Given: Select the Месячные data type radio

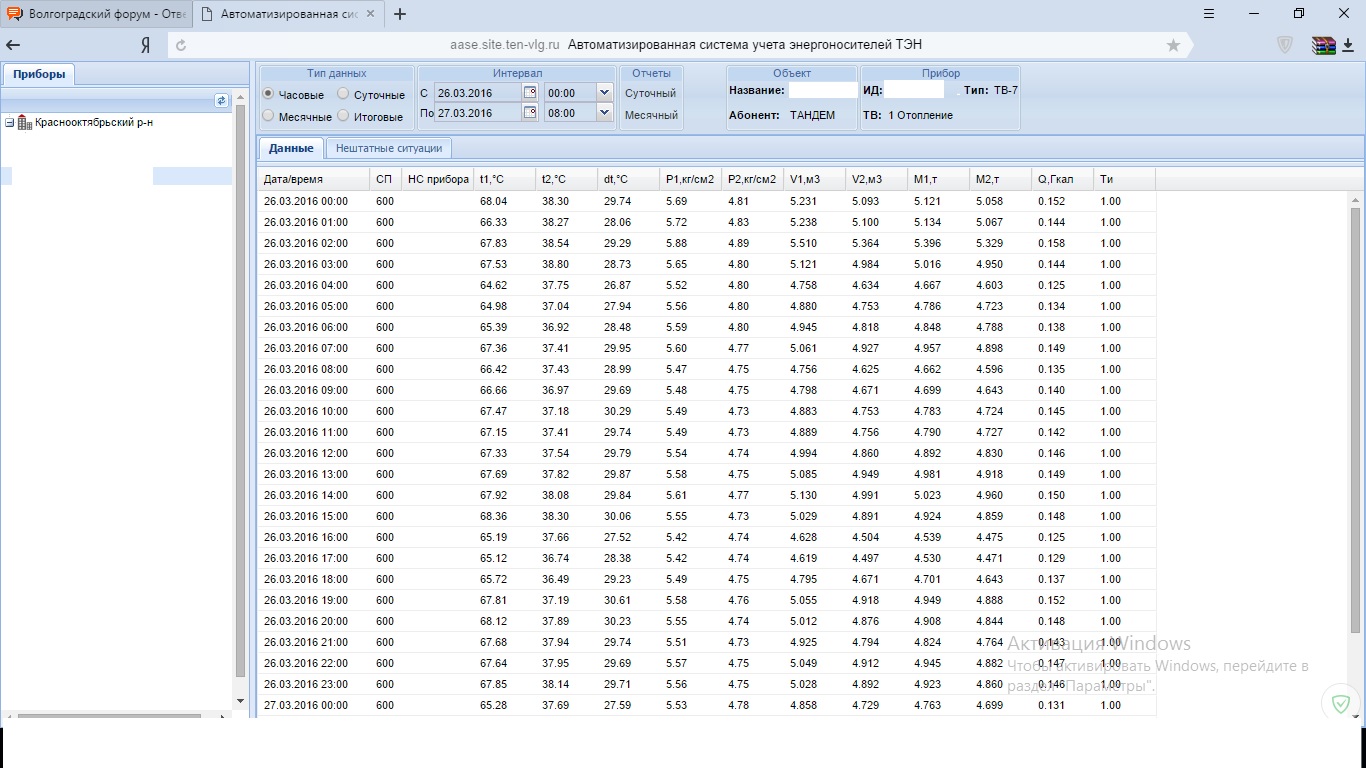Looking at the screenshot, I should [268, 116].
